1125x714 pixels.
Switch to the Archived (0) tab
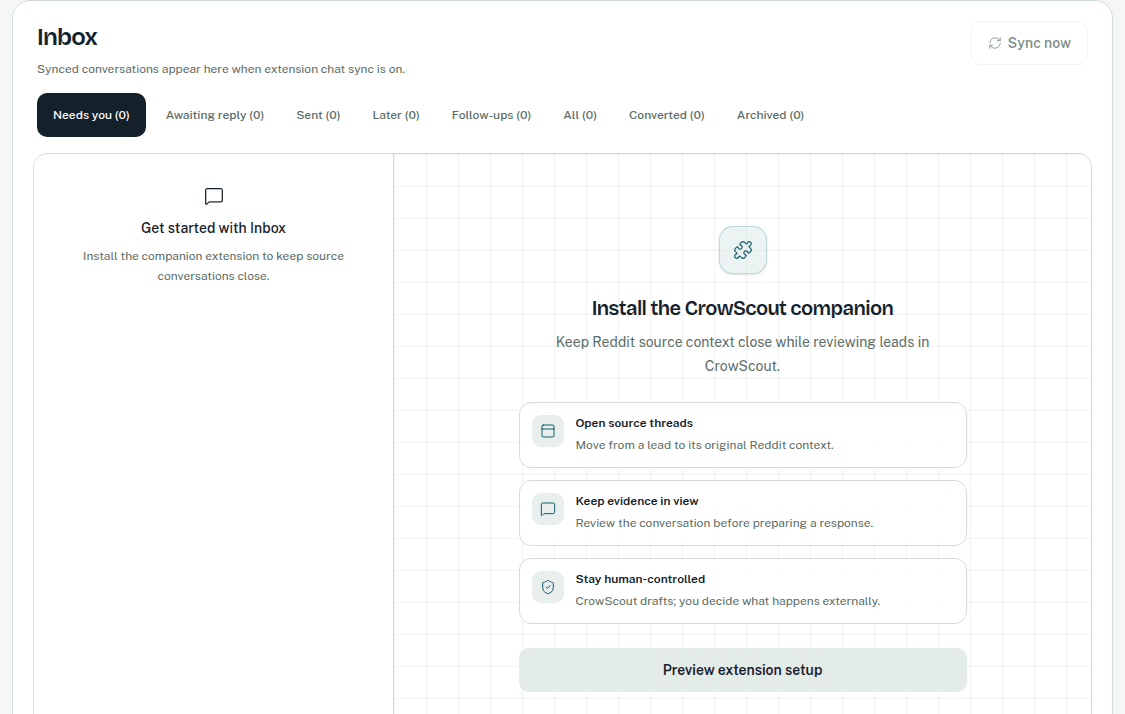771,115
